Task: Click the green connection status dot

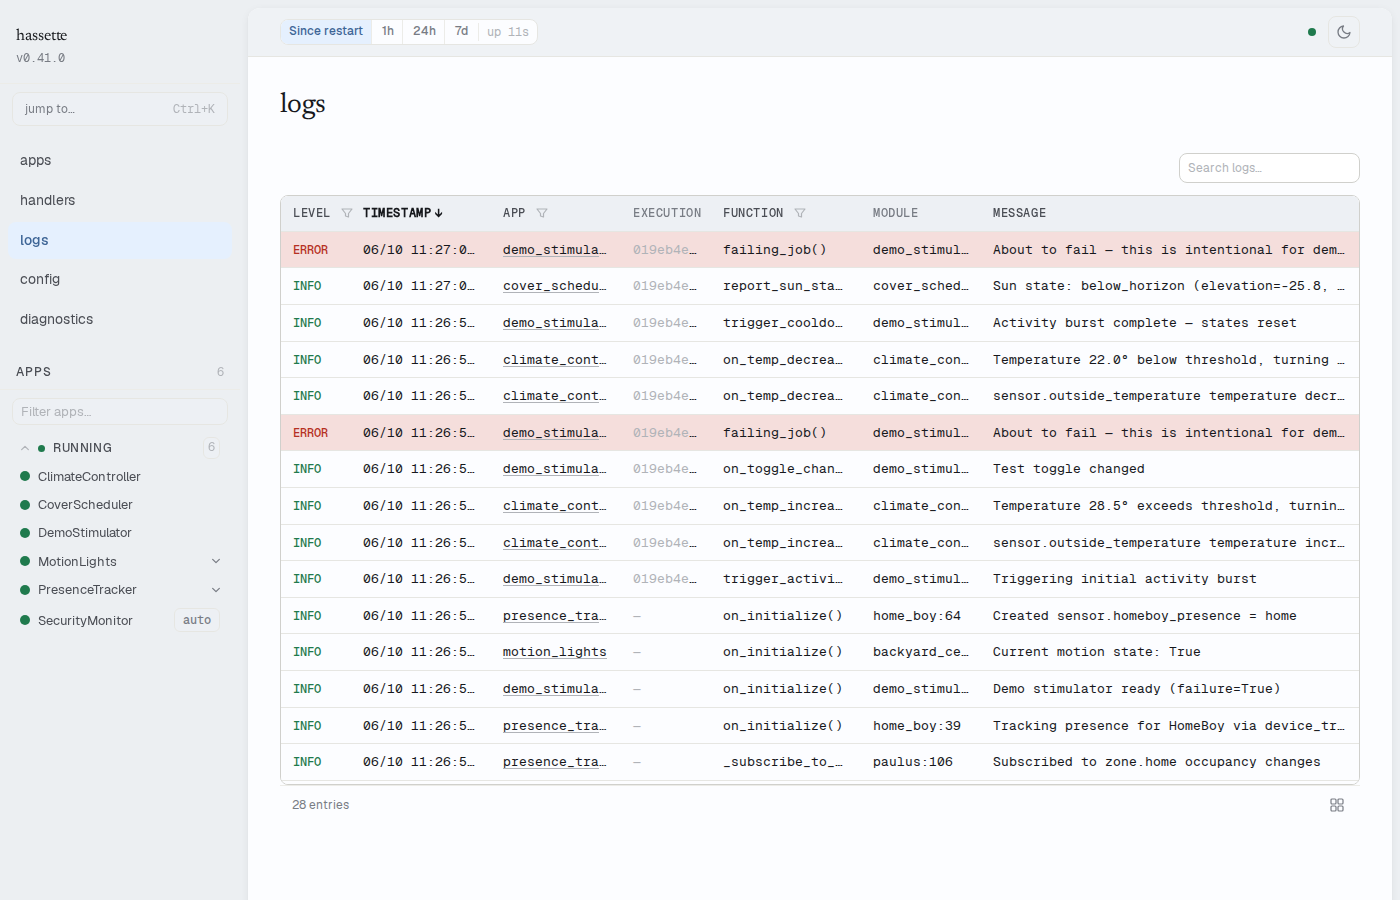Action: 1312,32
